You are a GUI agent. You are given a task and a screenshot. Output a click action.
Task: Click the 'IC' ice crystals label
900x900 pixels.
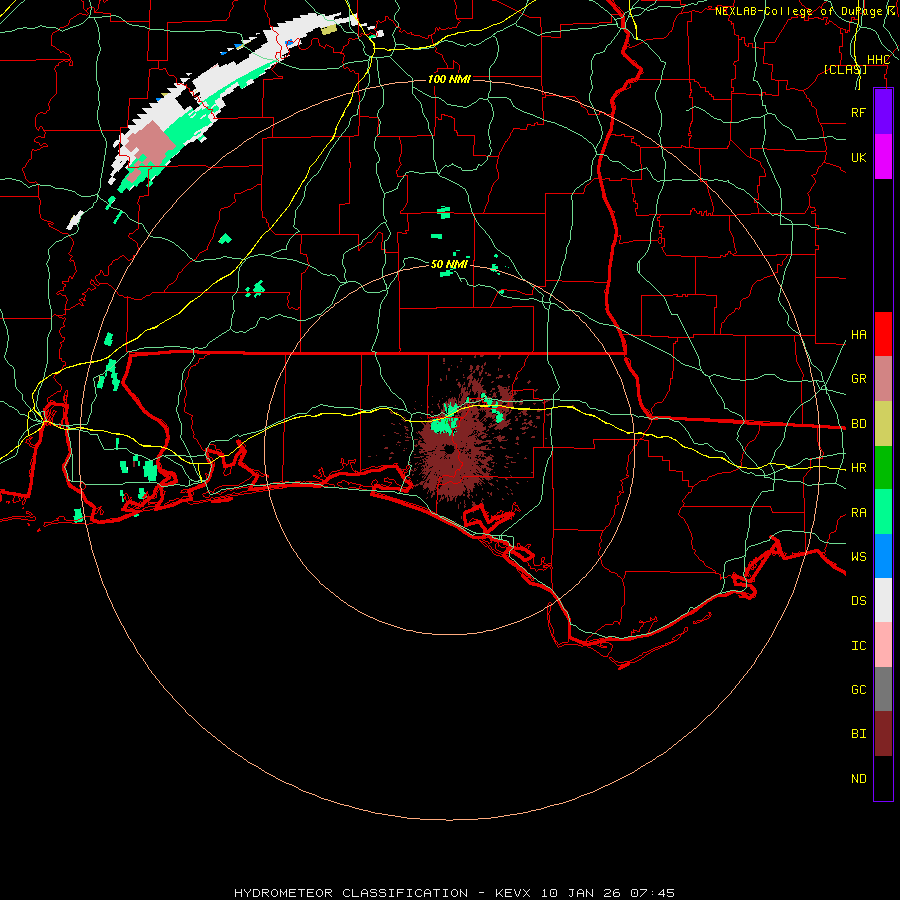[858, 646]
